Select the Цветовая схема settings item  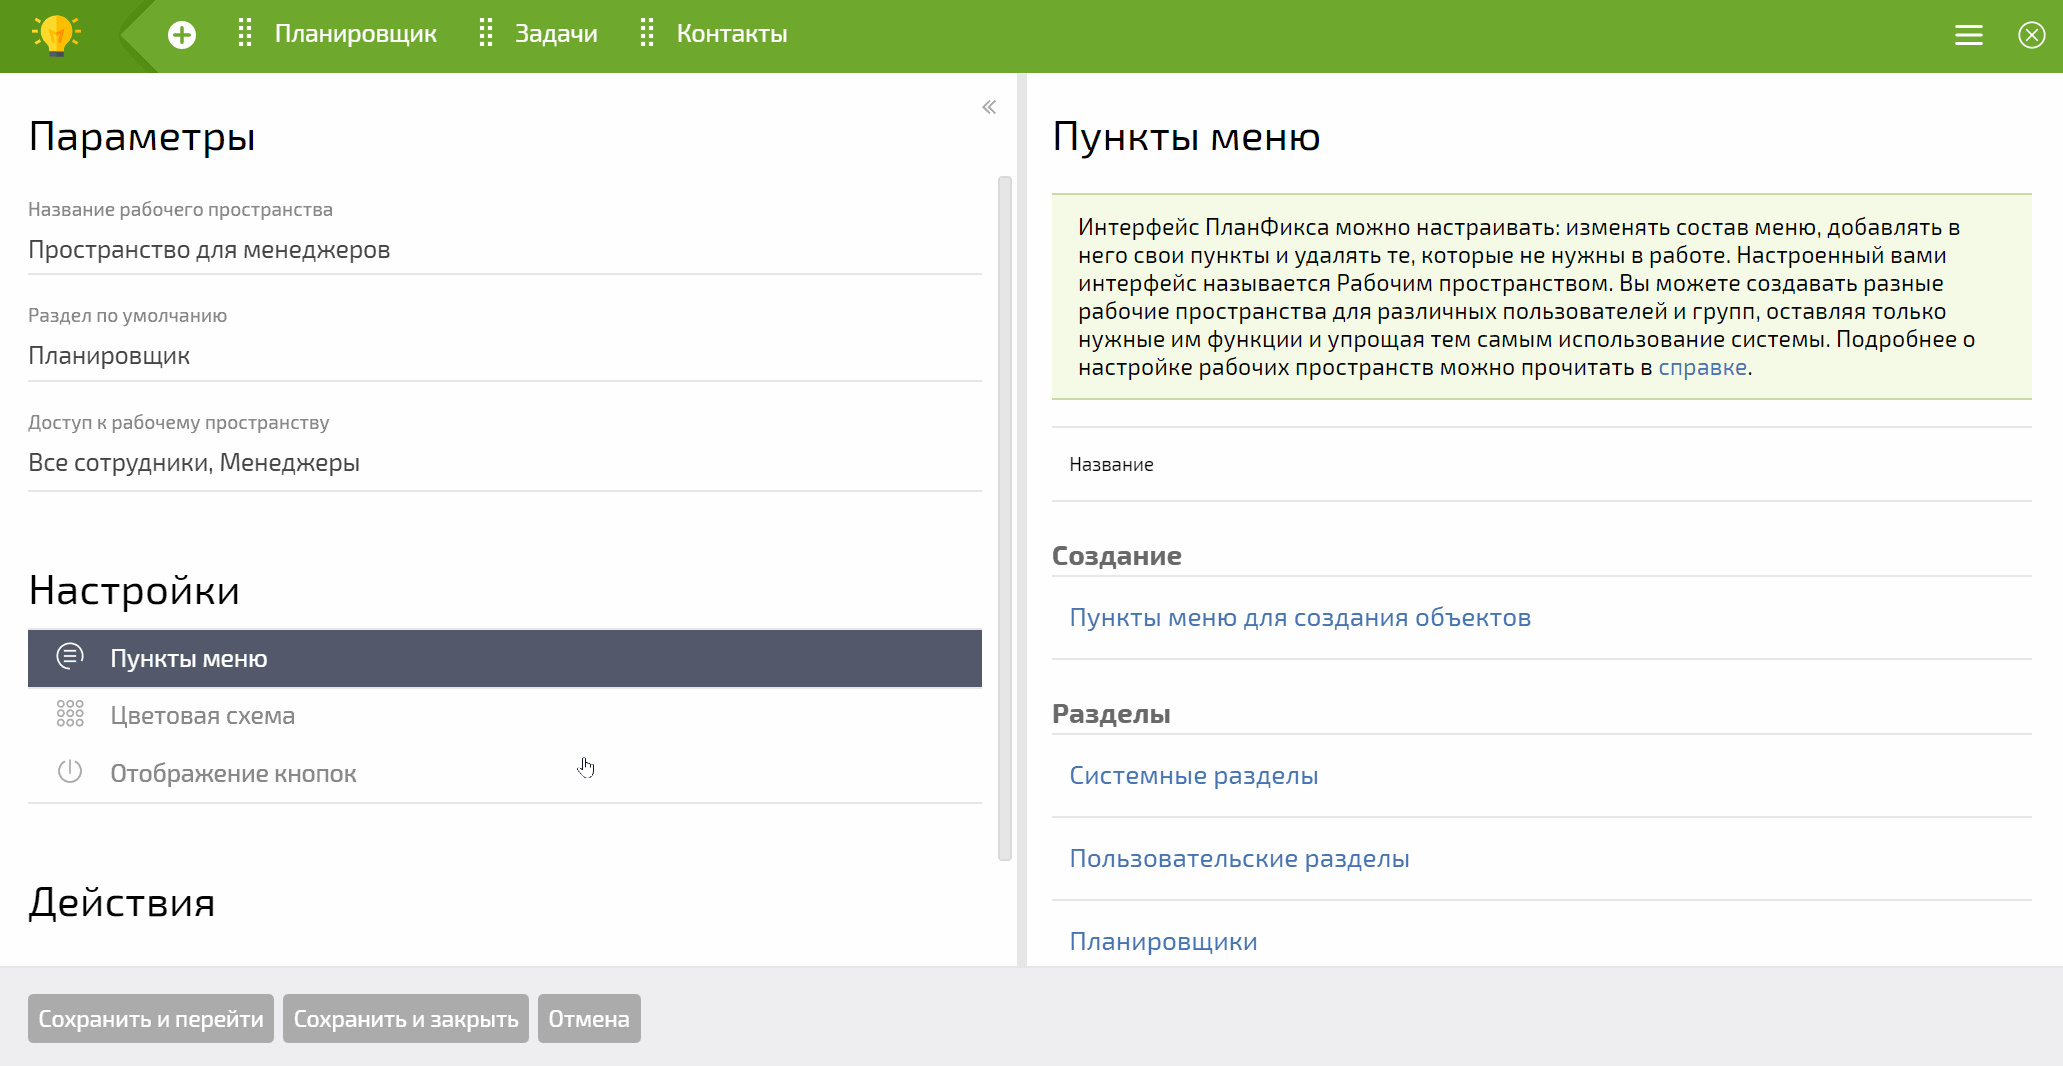pyautogui.click(x=505, y=716)
